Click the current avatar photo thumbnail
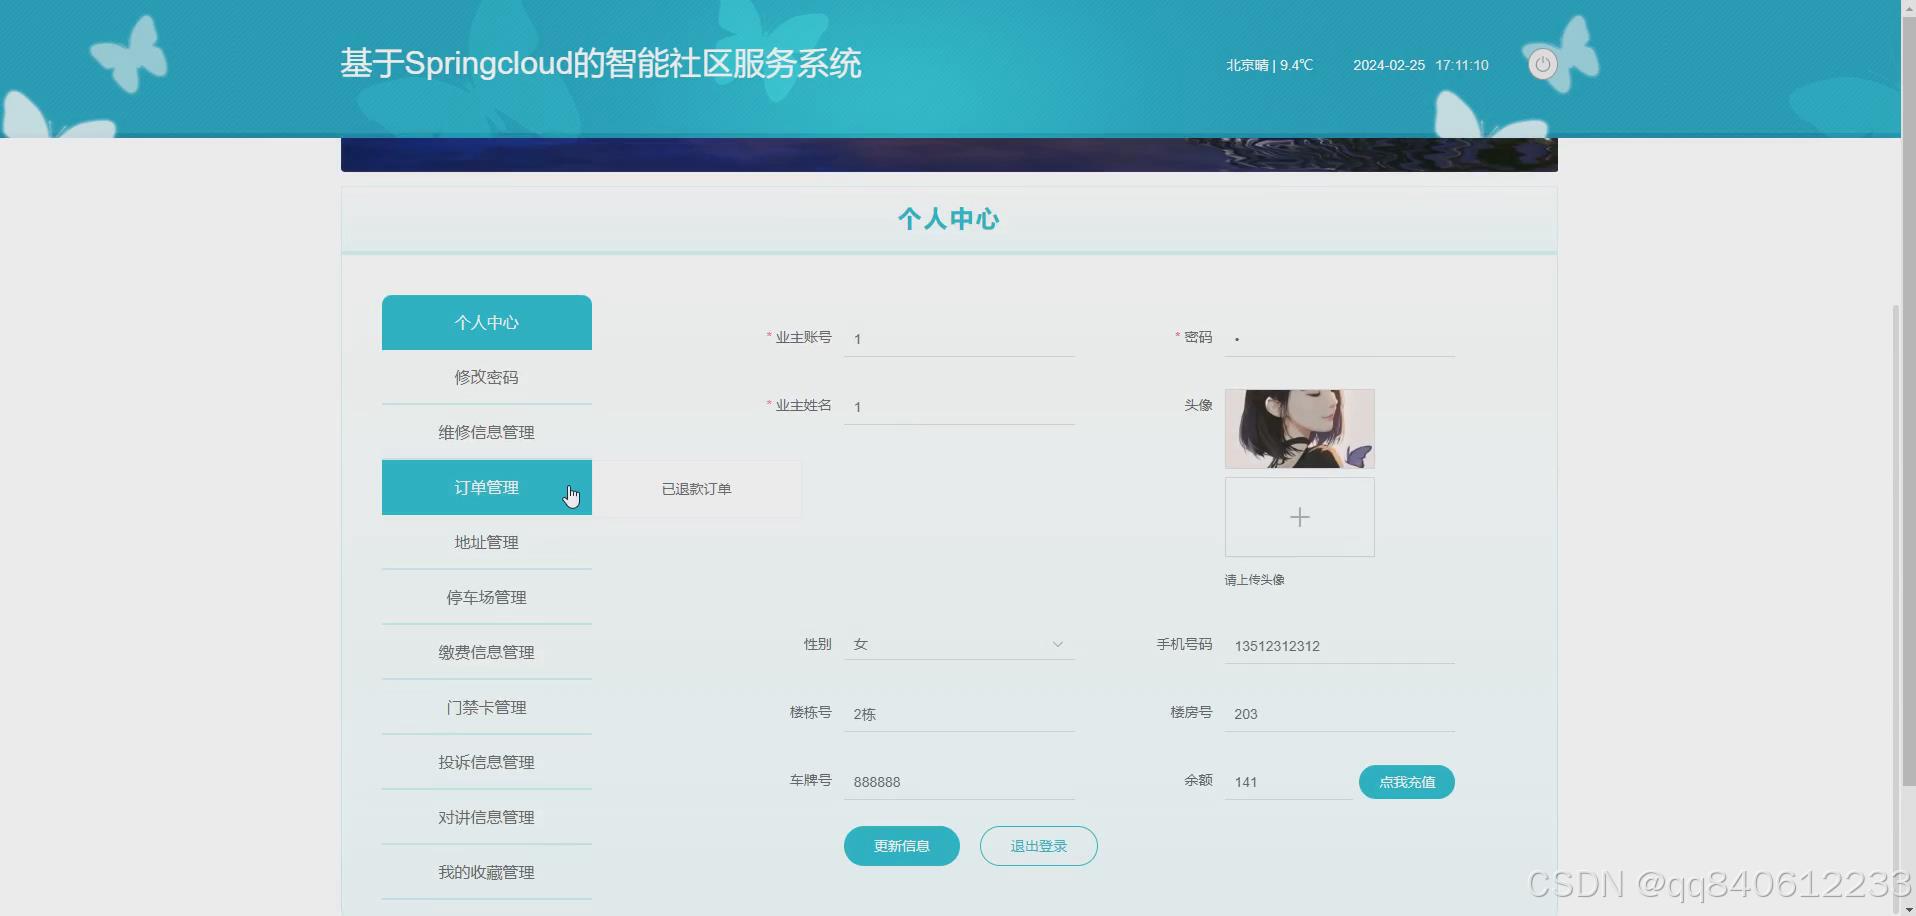Screen dimensions: 1916x916 1299,428
